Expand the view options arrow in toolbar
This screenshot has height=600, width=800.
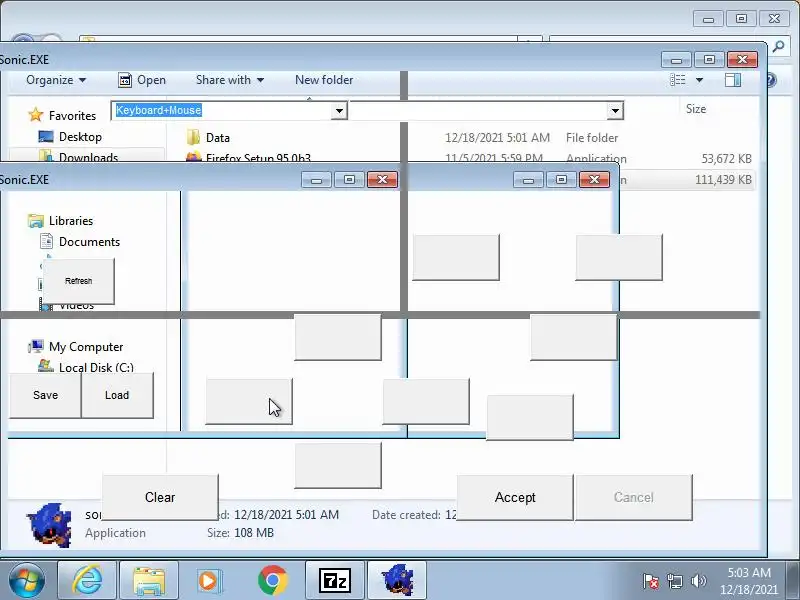[699, 80]
